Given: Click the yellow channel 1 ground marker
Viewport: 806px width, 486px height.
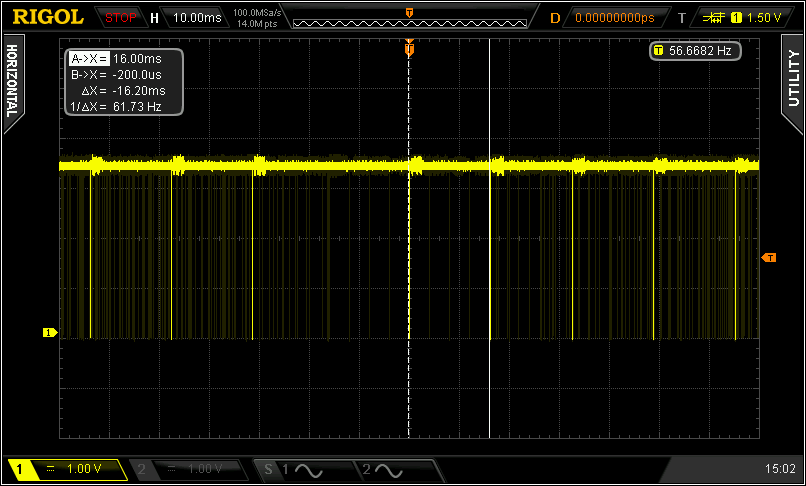Looking at the screenshot, I should point(49,333).
